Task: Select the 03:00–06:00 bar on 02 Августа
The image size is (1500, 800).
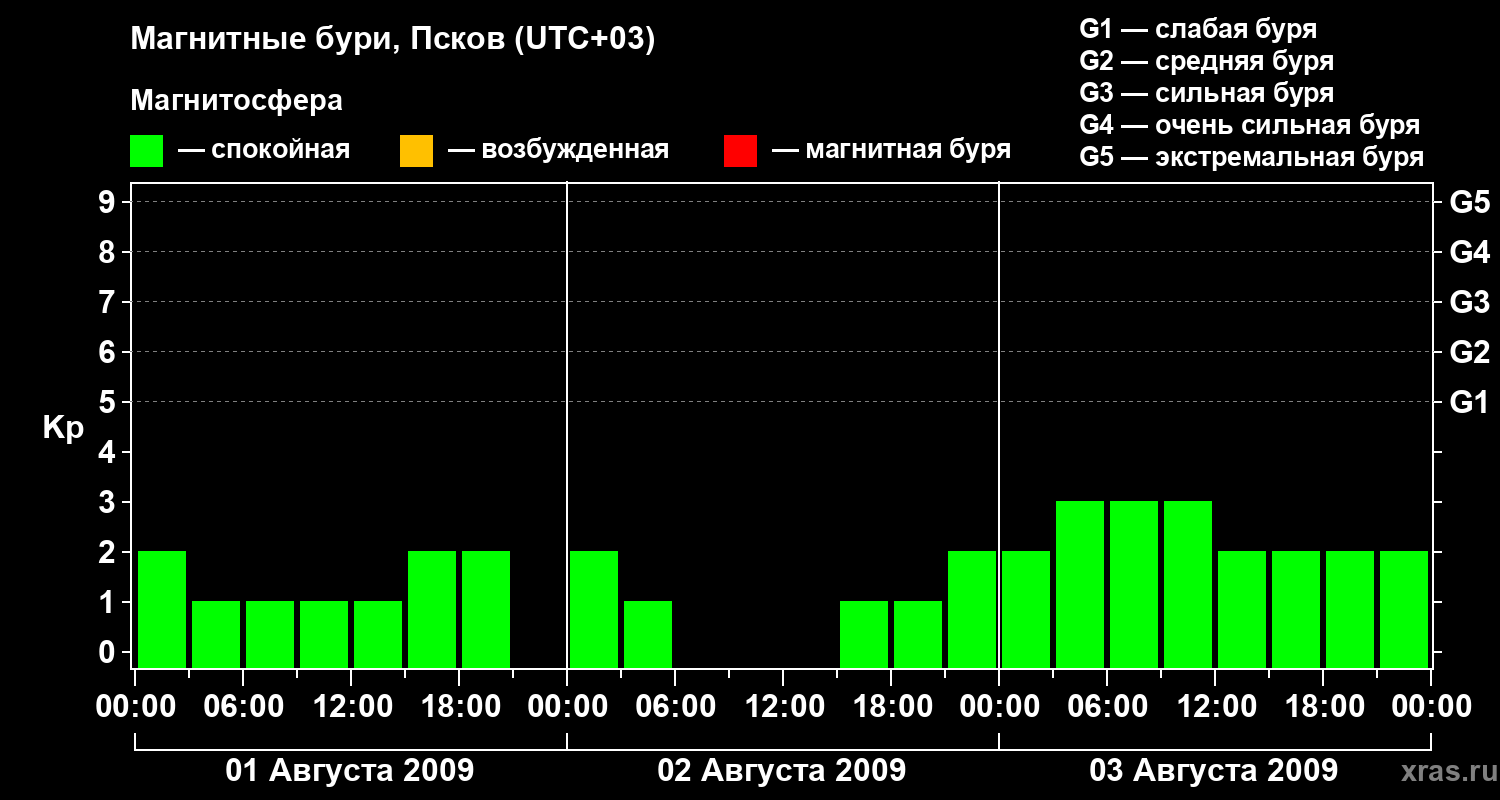Action: pyautogui.click(x=648, y=634)
